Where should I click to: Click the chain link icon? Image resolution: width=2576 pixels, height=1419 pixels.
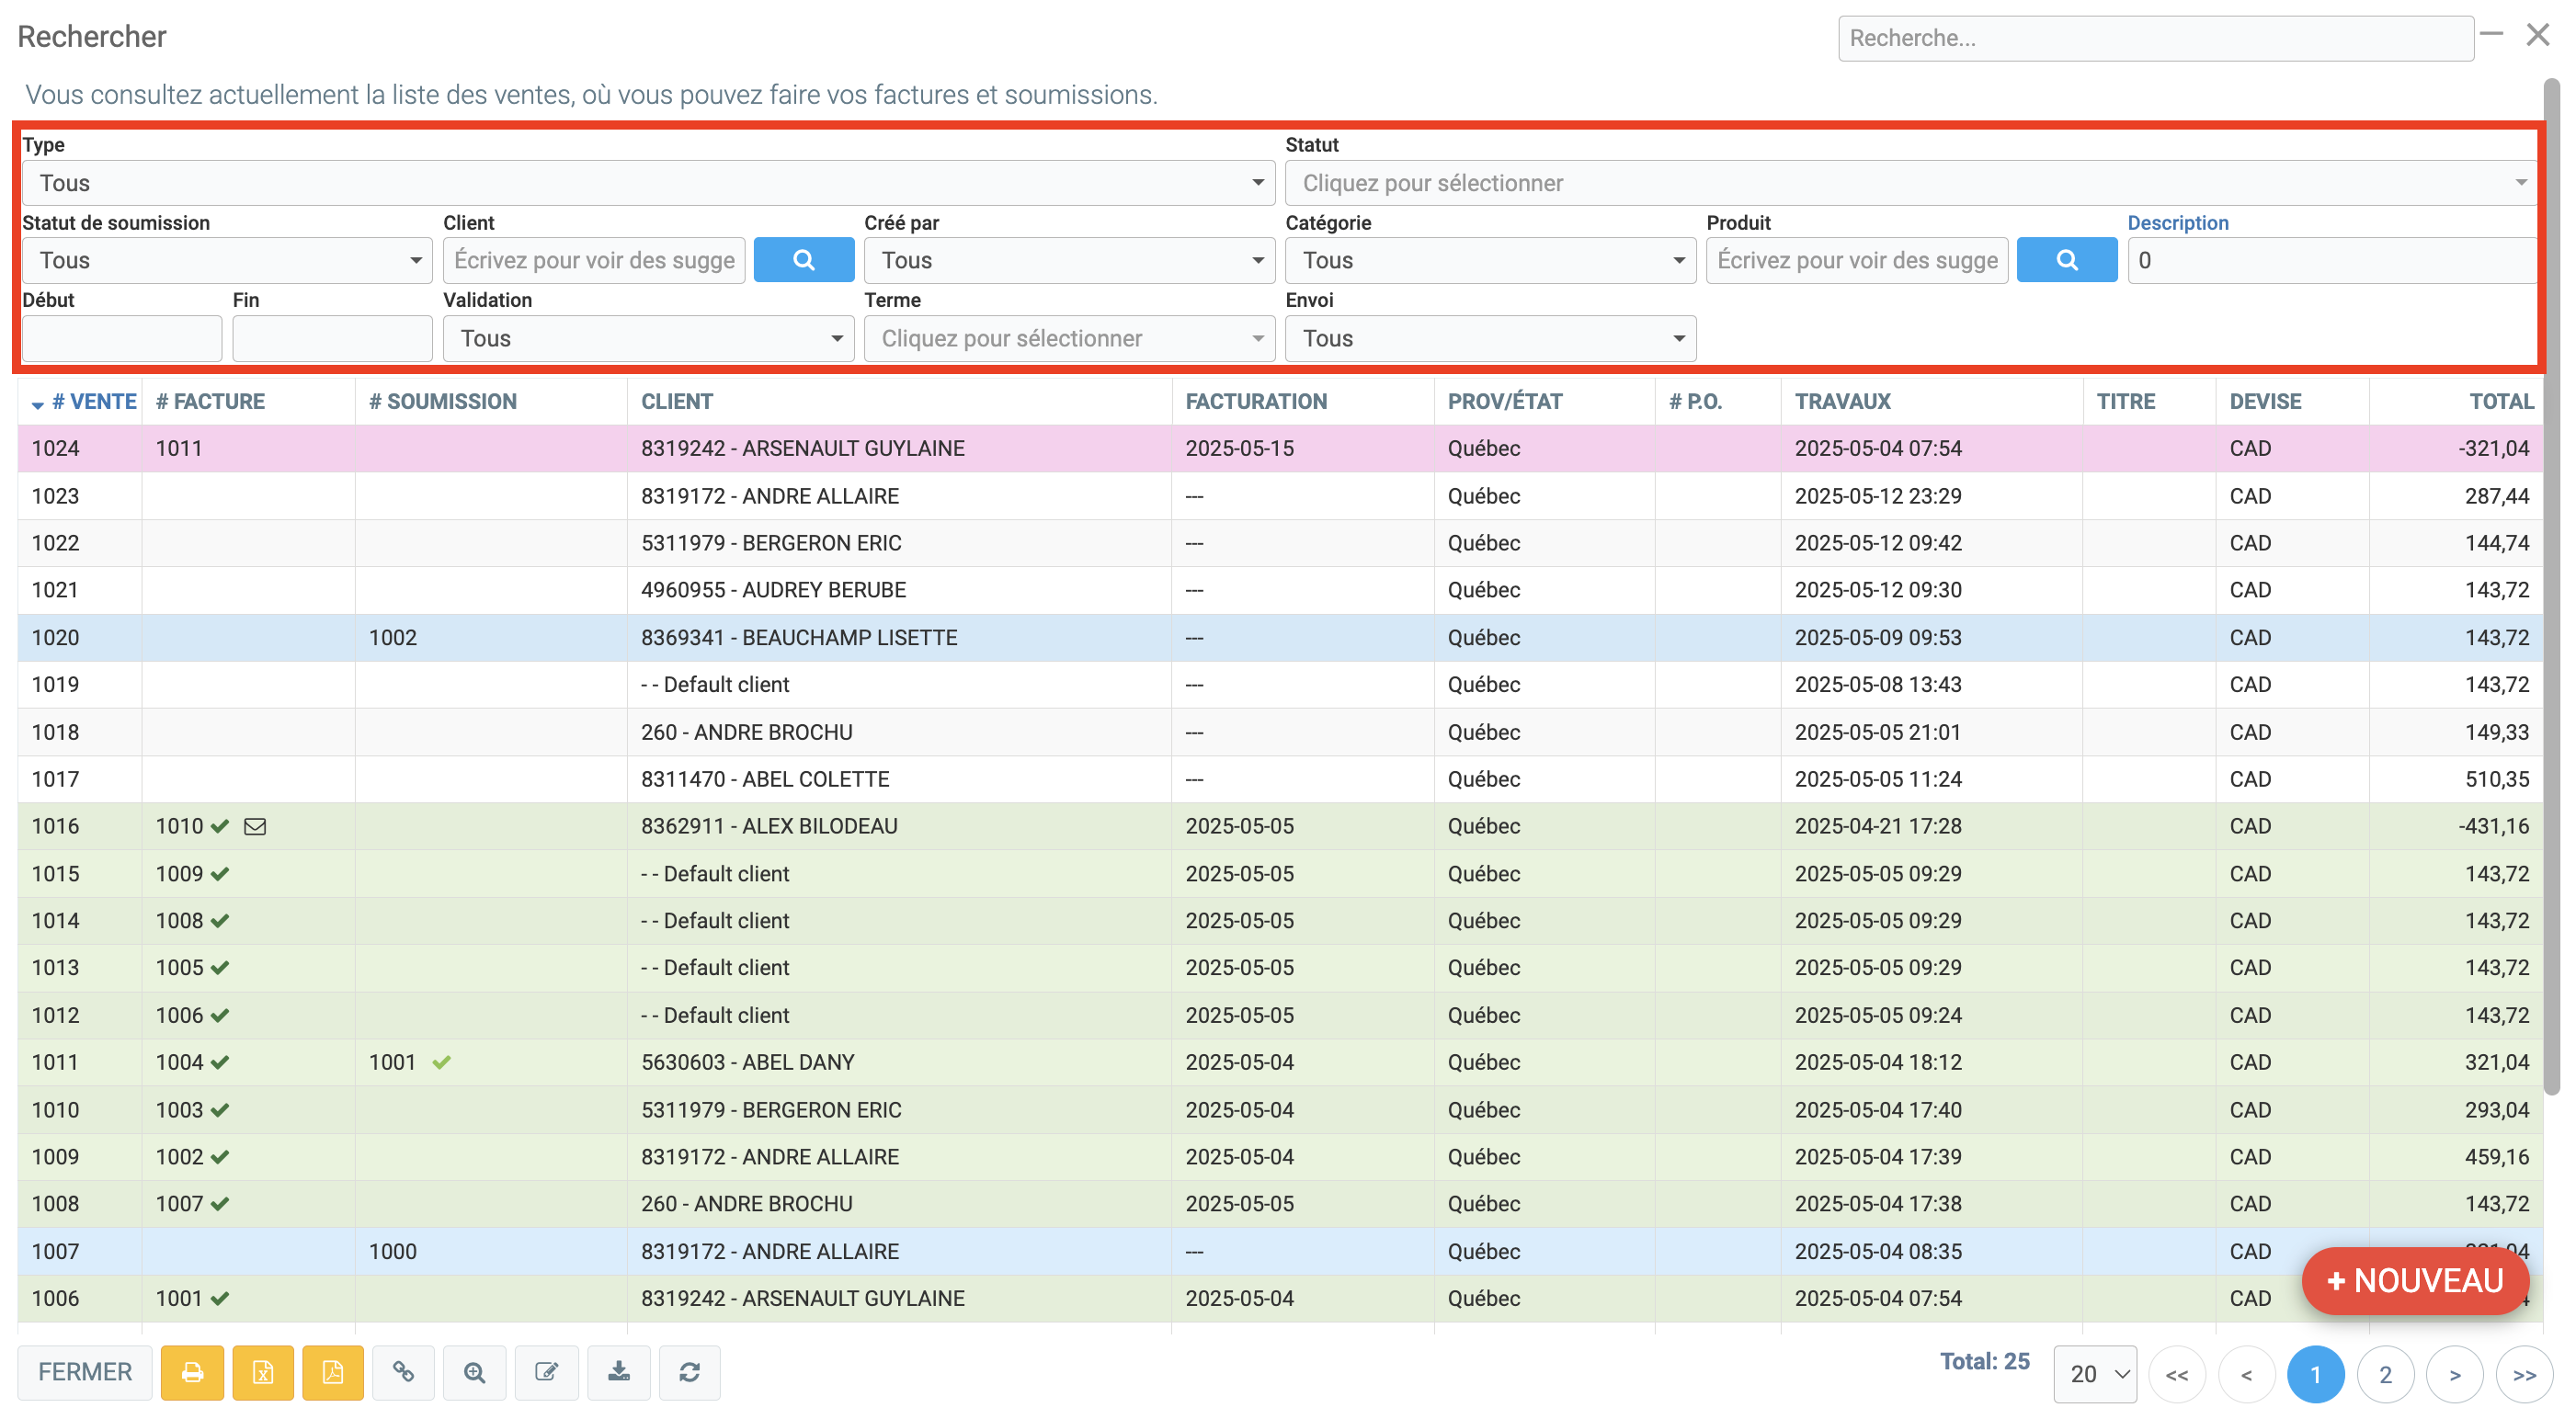tap(403, 1372)
